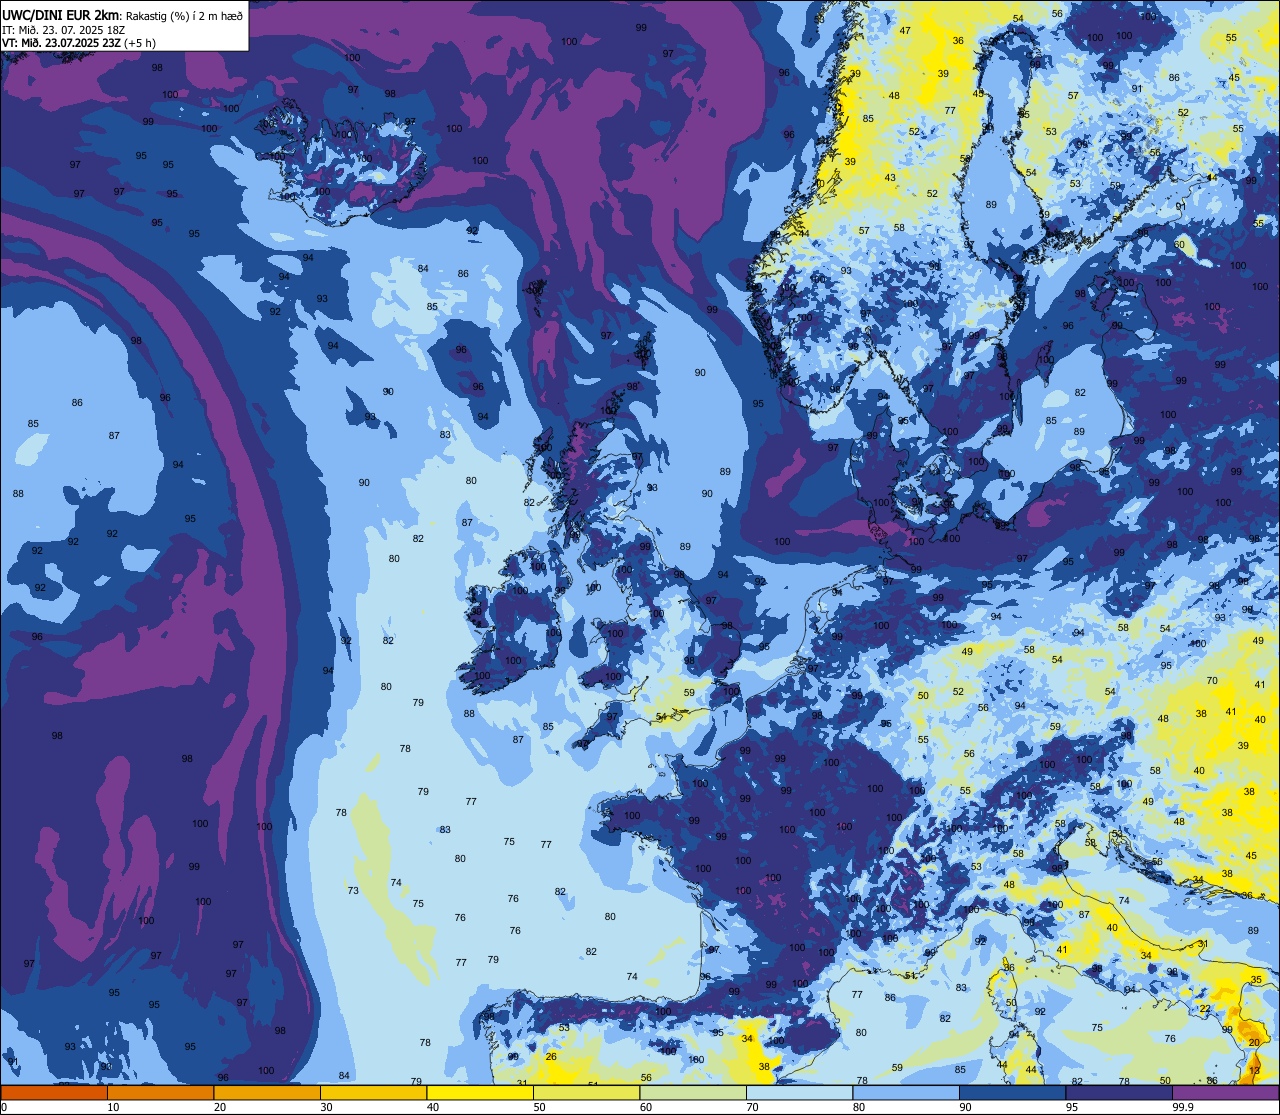Click the parameter text "Rakastig (%) í 2 m hæð"
Viewport: 1280px width, 1115px height.
(x=184, y=16)
